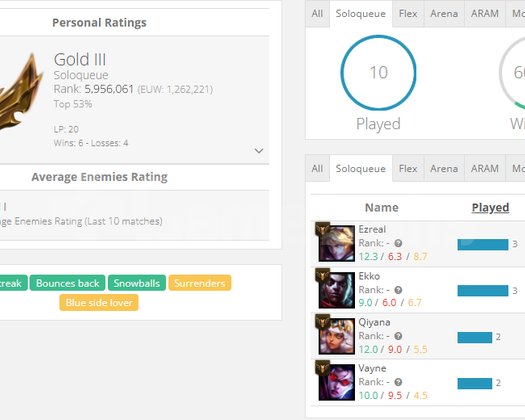Click the Ezreal champion portrait

(337, 243)
